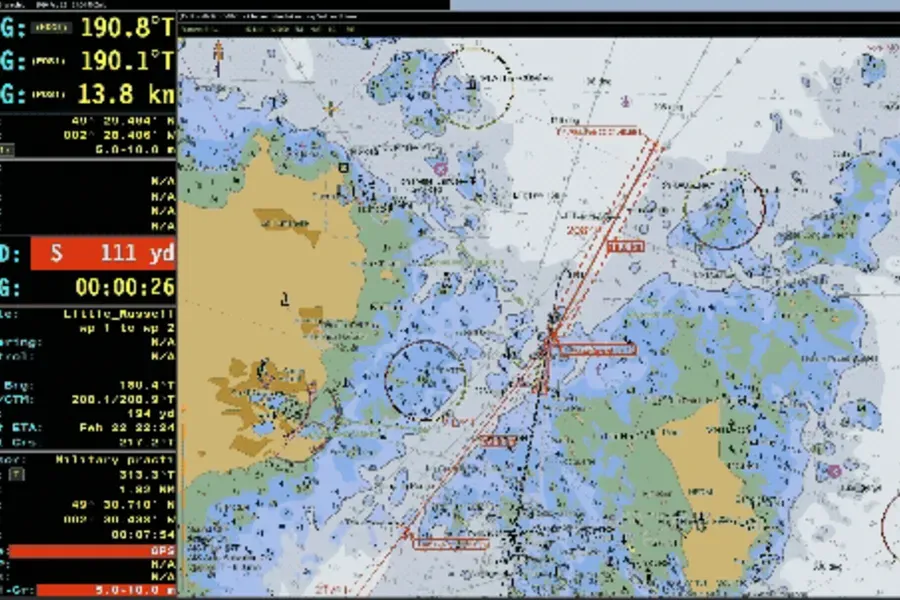The image size is (900, 600).
Task: Click the lowest red label box on the route
Action: click(451, 544)
